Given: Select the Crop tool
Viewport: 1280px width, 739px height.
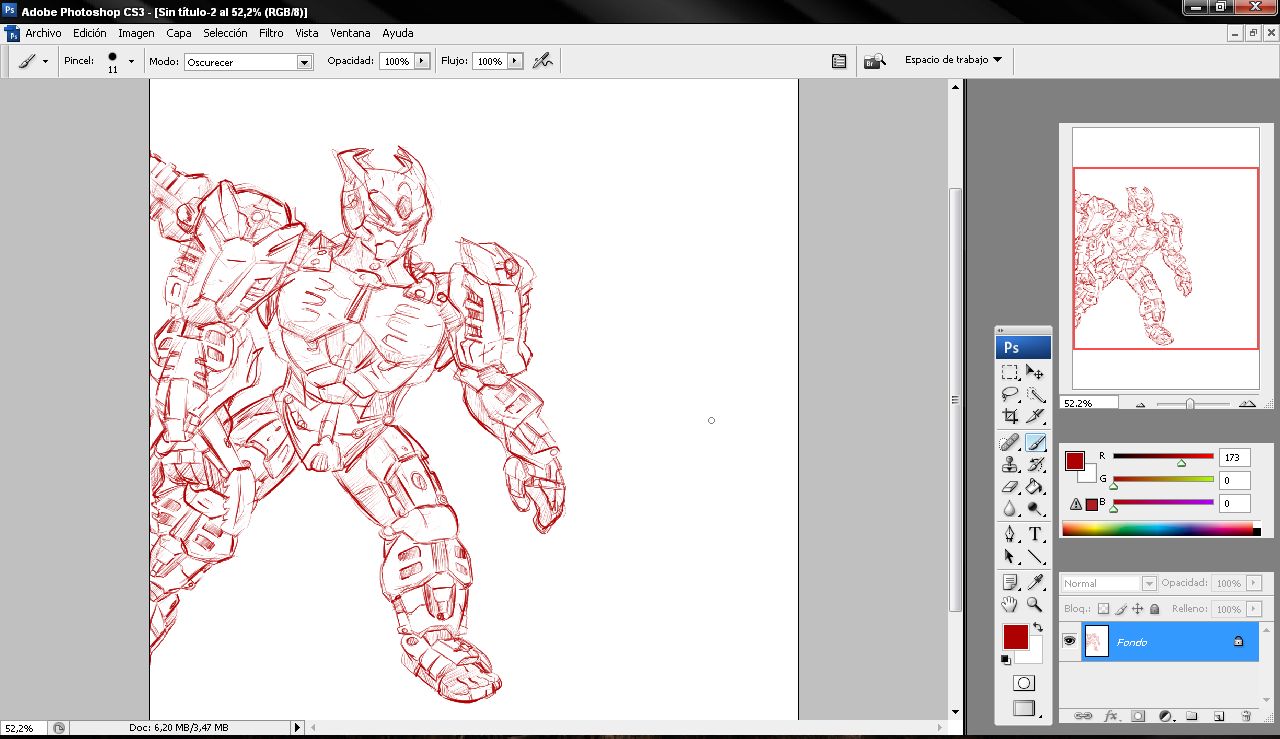Looking at the screenshot, I should coord(1010,416).
